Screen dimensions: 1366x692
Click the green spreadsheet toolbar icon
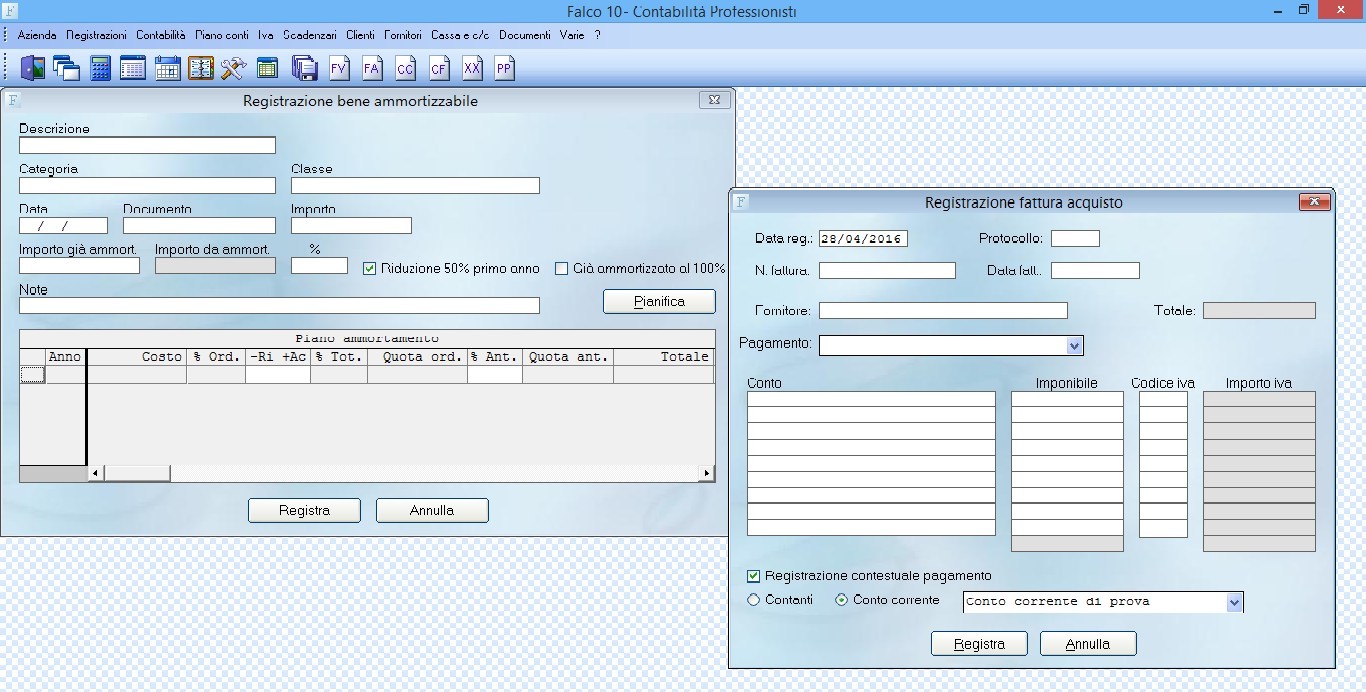(267, 68)
